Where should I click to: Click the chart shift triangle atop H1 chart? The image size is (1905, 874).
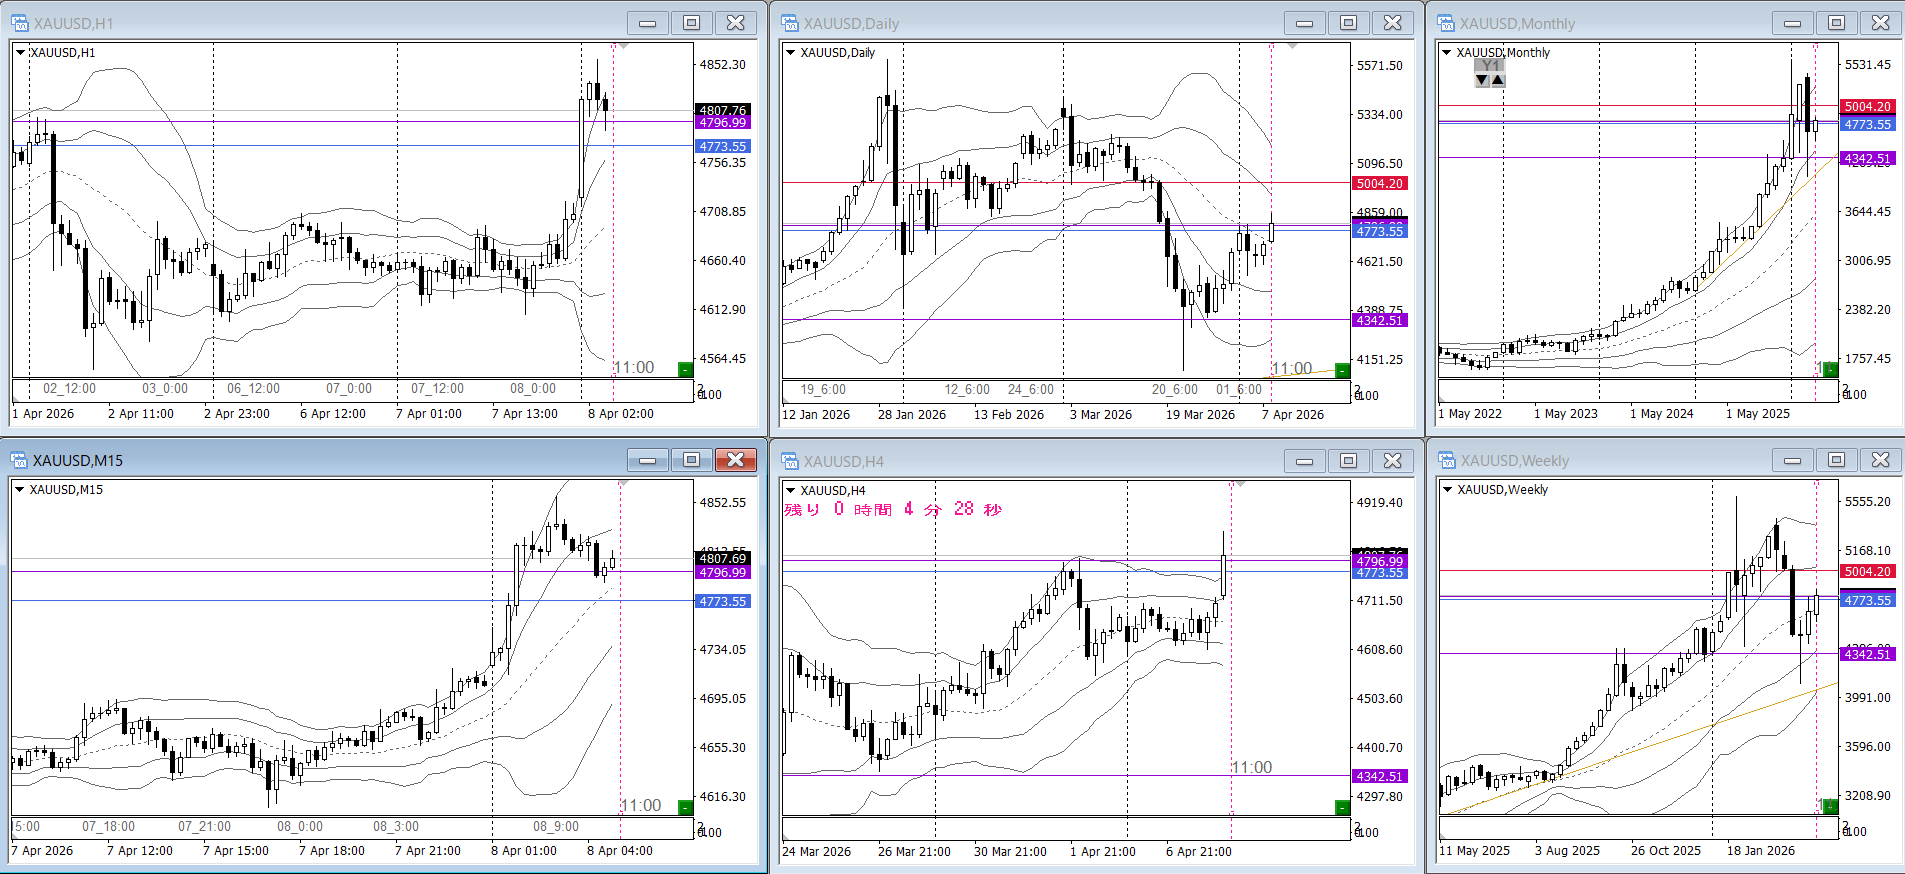pos(623,46)
